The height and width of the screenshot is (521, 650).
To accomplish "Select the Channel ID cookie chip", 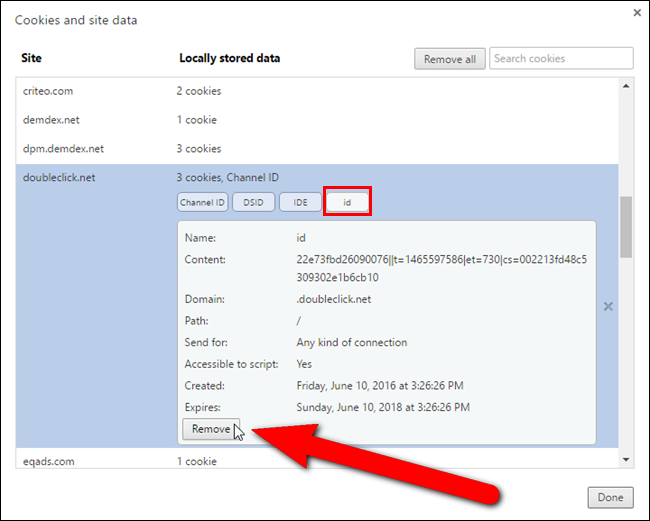I will [x=202, y=202].
